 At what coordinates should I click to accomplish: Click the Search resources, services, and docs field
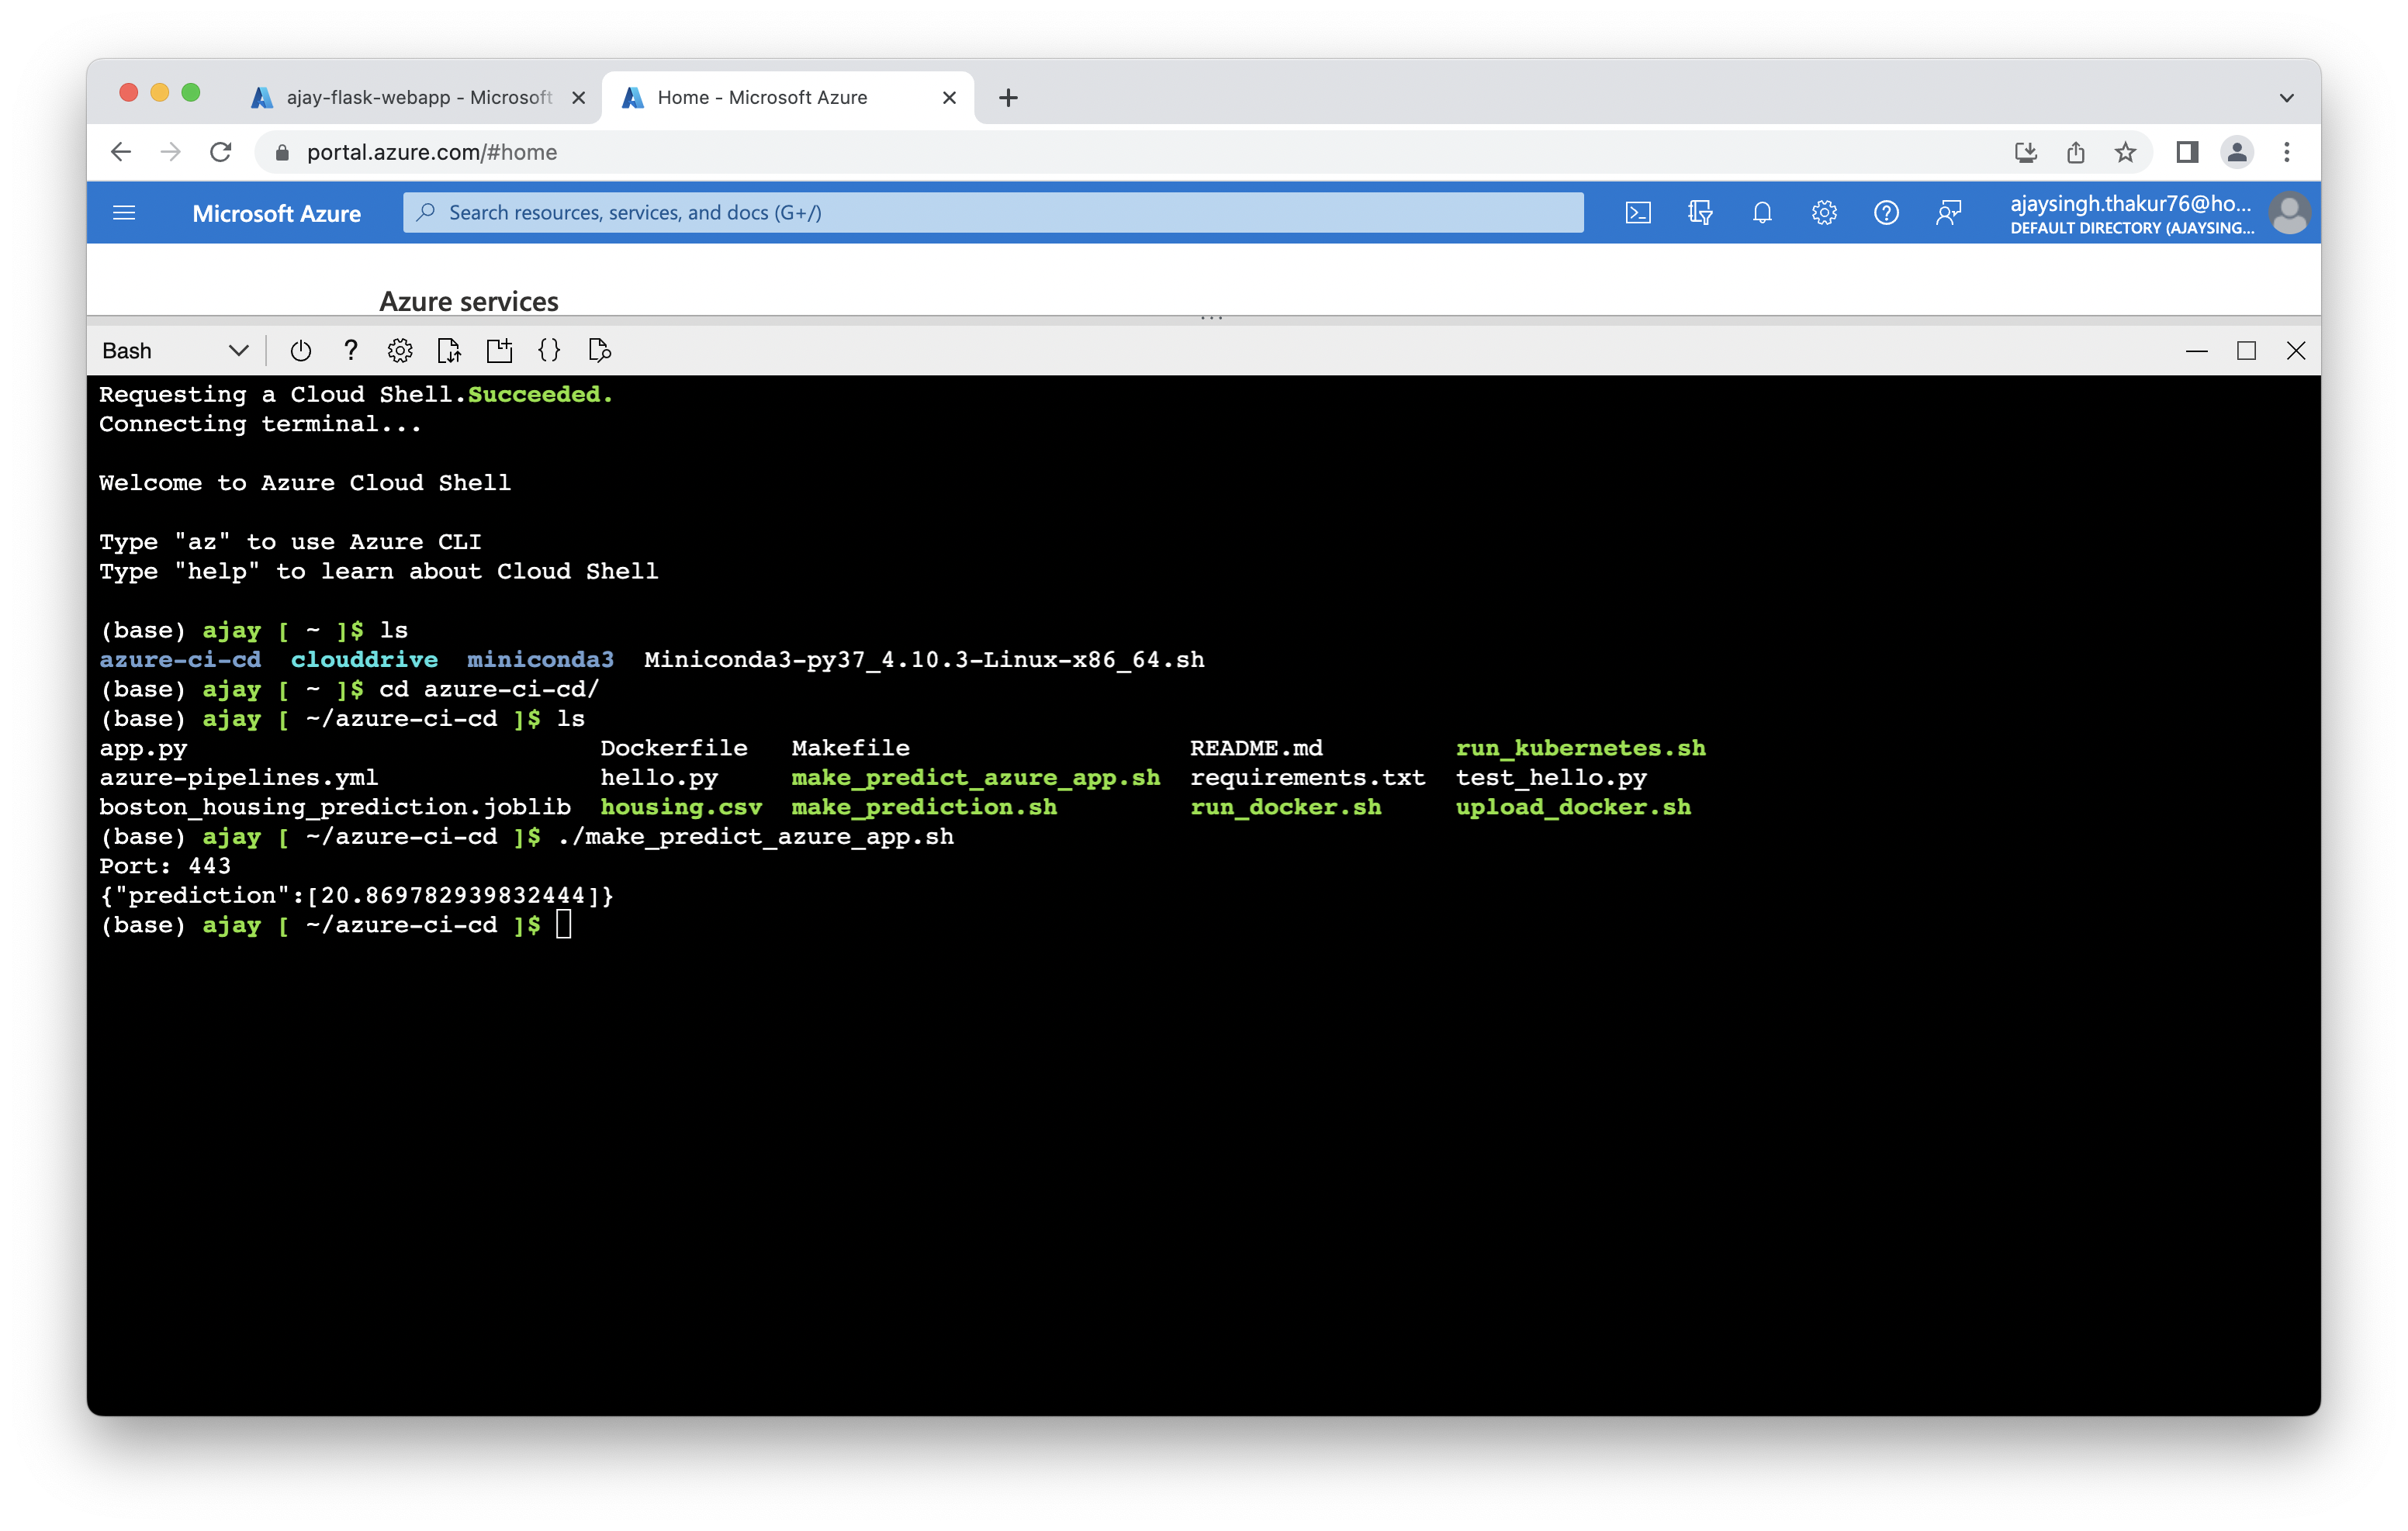992,213
